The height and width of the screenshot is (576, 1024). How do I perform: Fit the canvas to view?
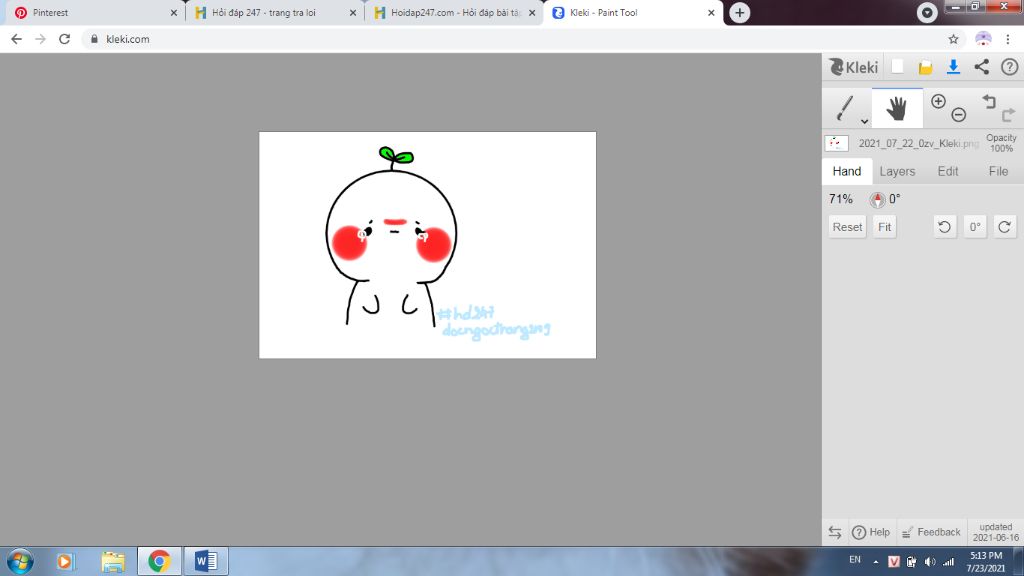click(x=884, y=227)
